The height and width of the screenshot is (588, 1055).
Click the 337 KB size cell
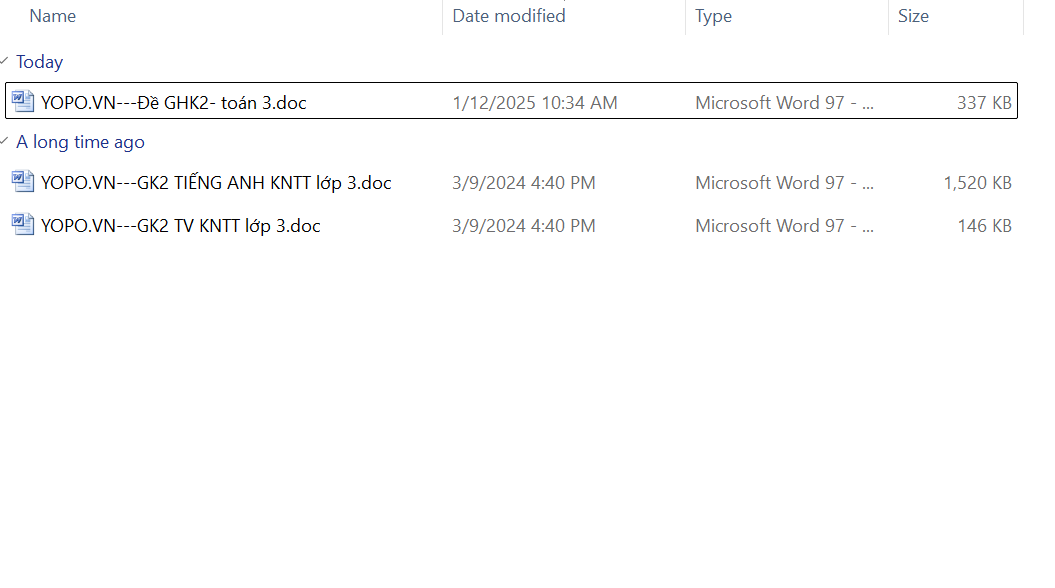tap(983, 102)
